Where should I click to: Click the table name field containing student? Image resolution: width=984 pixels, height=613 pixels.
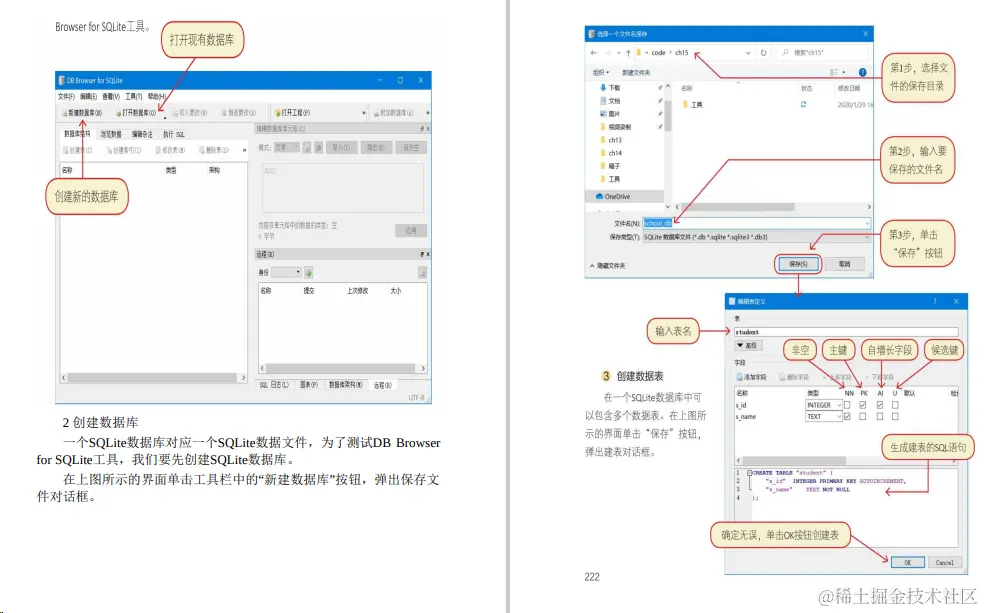pos(847,332)
